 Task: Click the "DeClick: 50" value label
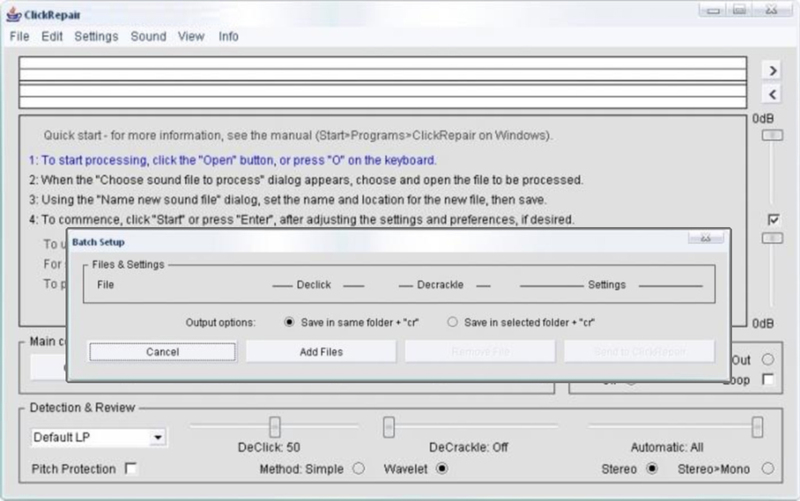tap(269, 447)
